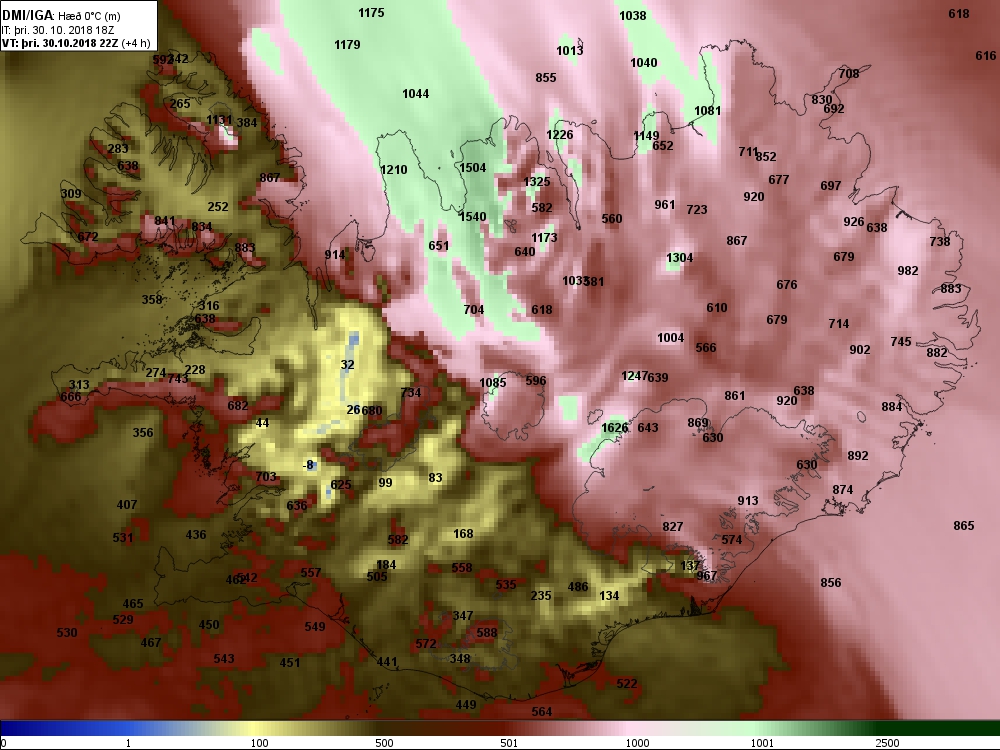Click the '913' value on the map
This screenshot has height=750, width=1000.
747,501
